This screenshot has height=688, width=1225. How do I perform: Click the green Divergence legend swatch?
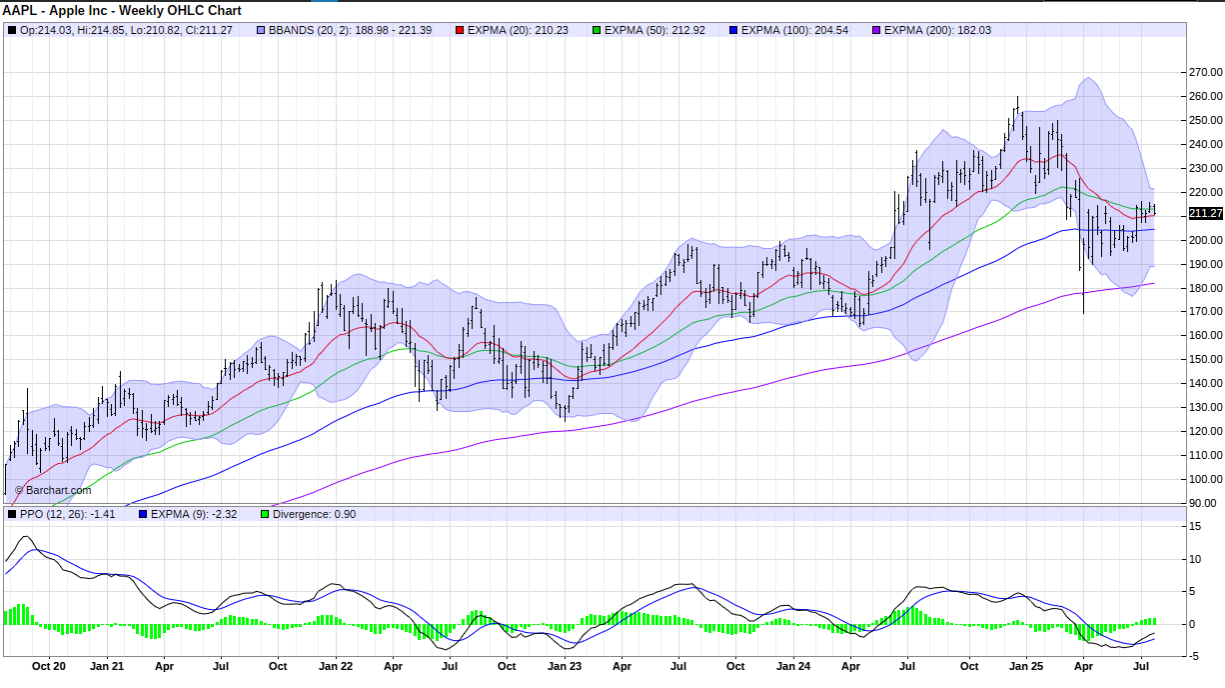coord(265,514)
